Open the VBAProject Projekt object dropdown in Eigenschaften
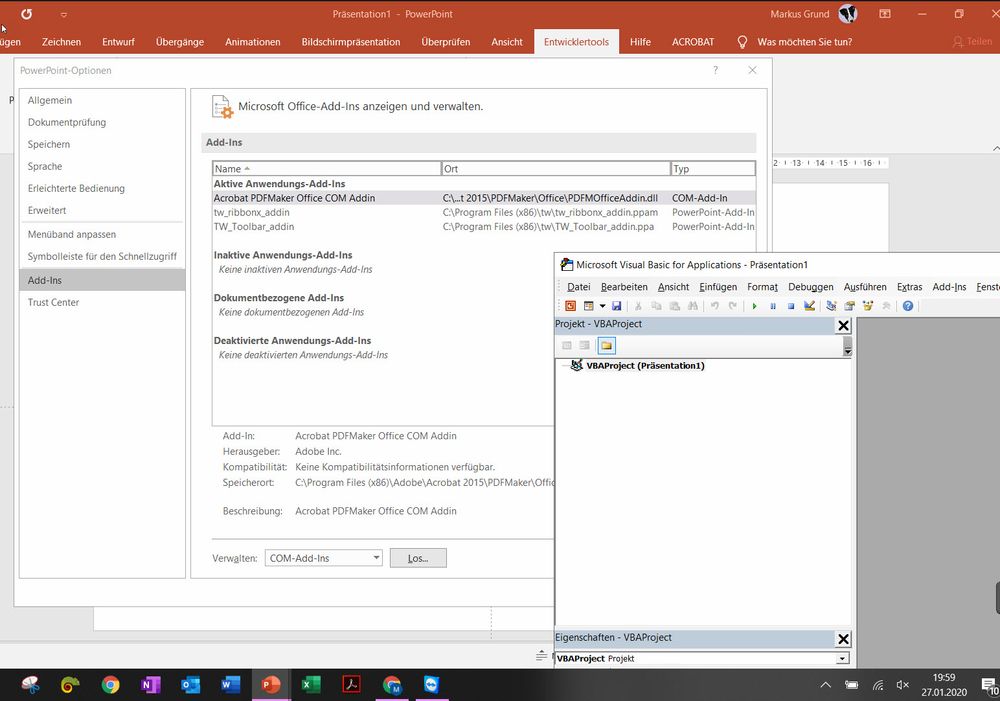This screenshot has height=701, width=1000. click(842, 658)
